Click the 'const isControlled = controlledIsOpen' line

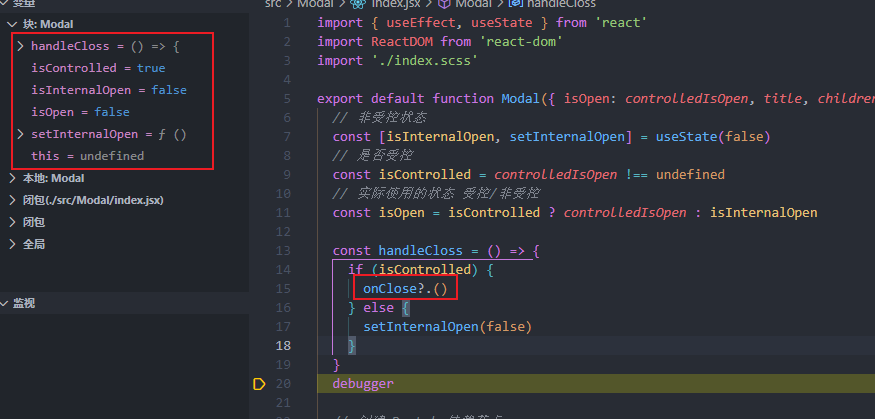click(528, 175)
